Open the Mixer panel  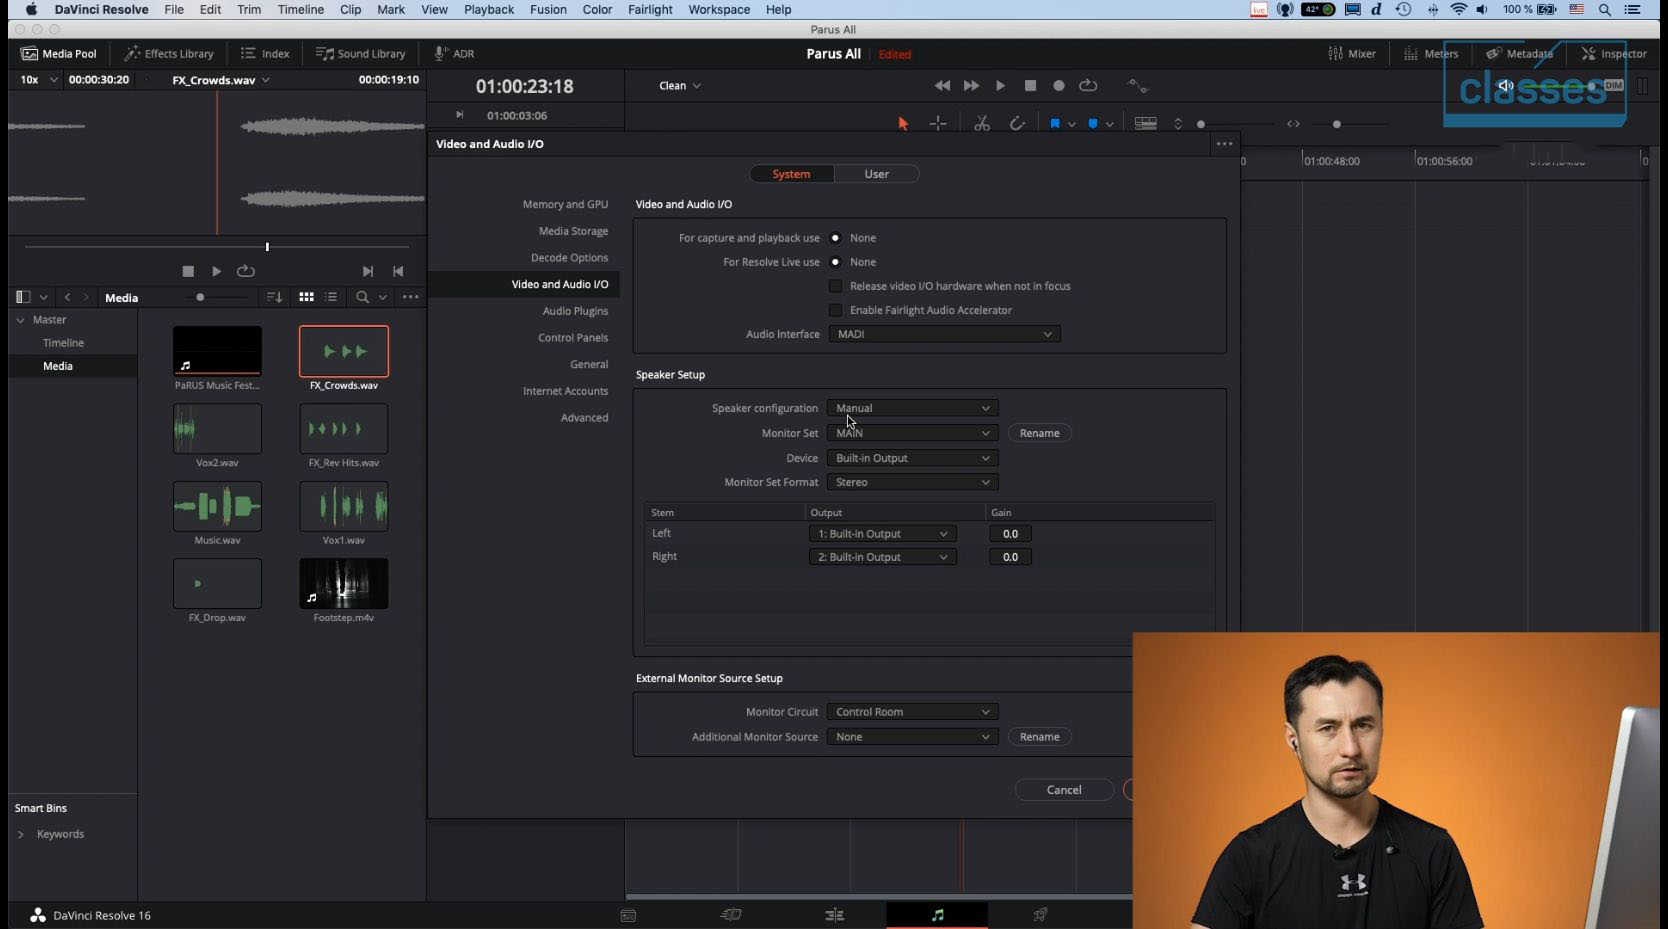[x=1352, y=54]
